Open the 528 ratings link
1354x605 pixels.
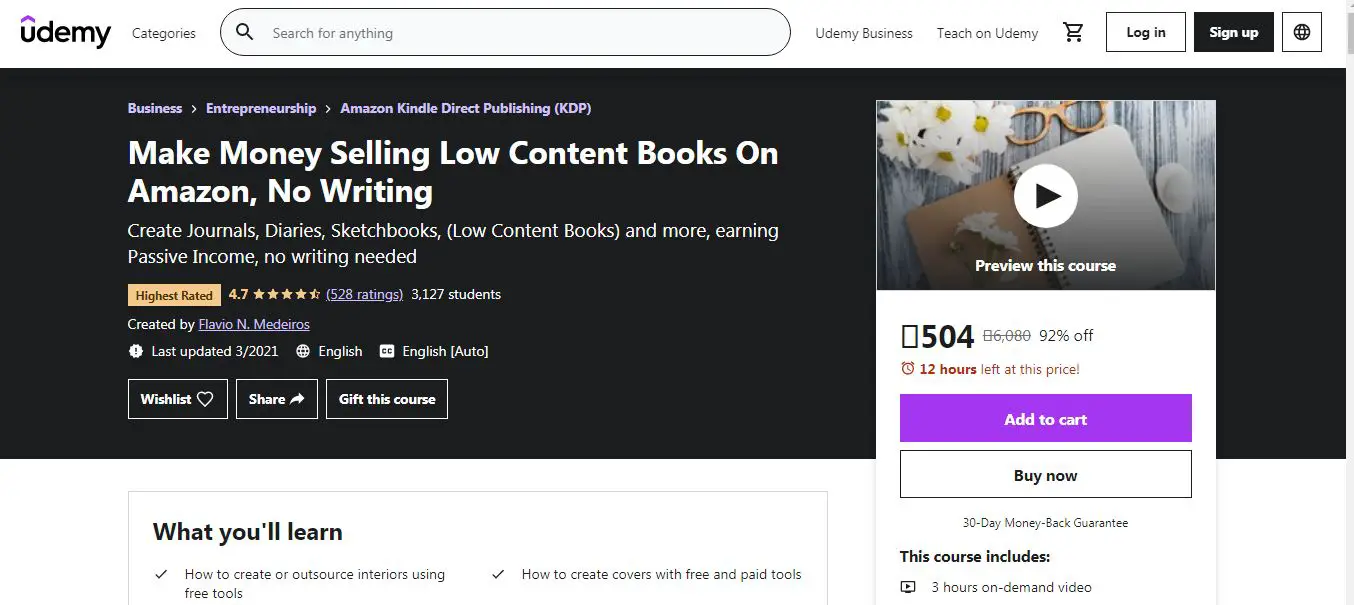point(364,294)
